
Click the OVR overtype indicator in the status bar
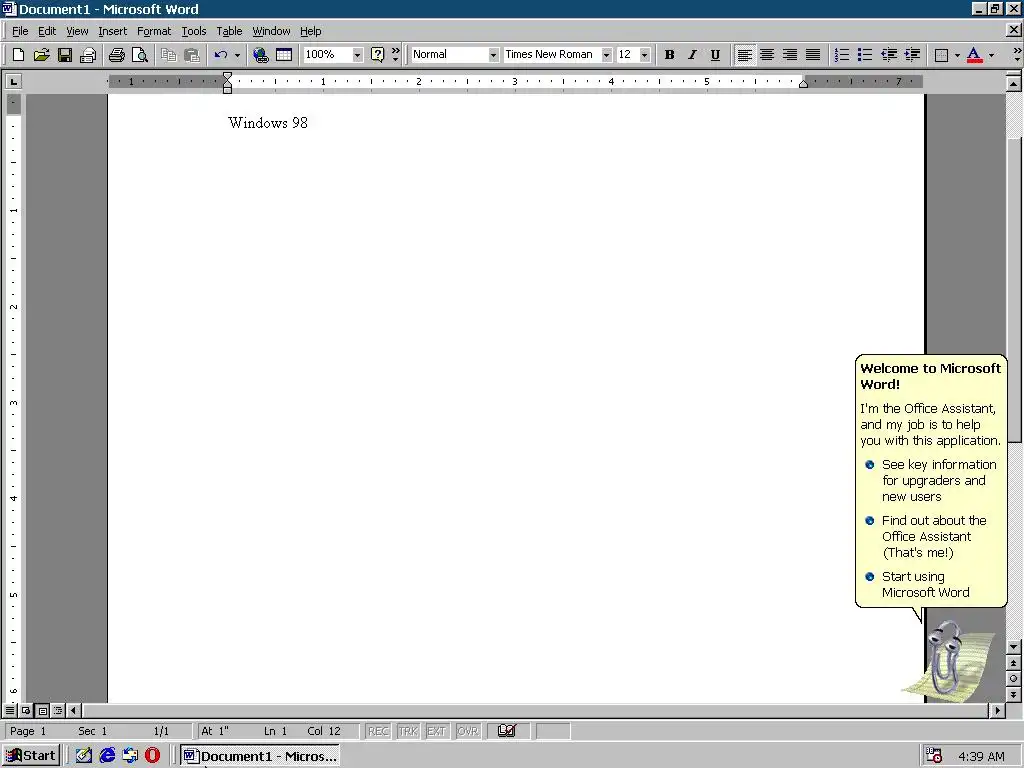[468, 731]
